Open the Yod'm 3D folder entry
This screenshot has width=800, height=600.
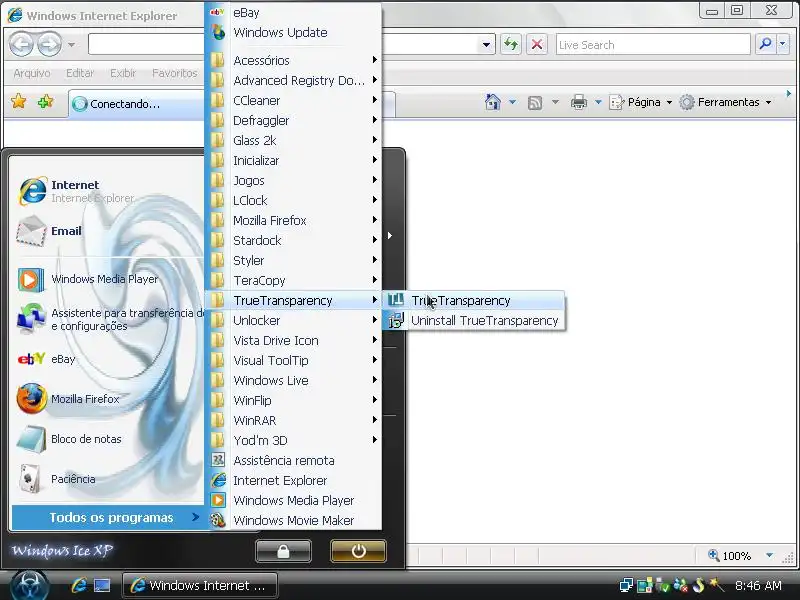[293, 440]
